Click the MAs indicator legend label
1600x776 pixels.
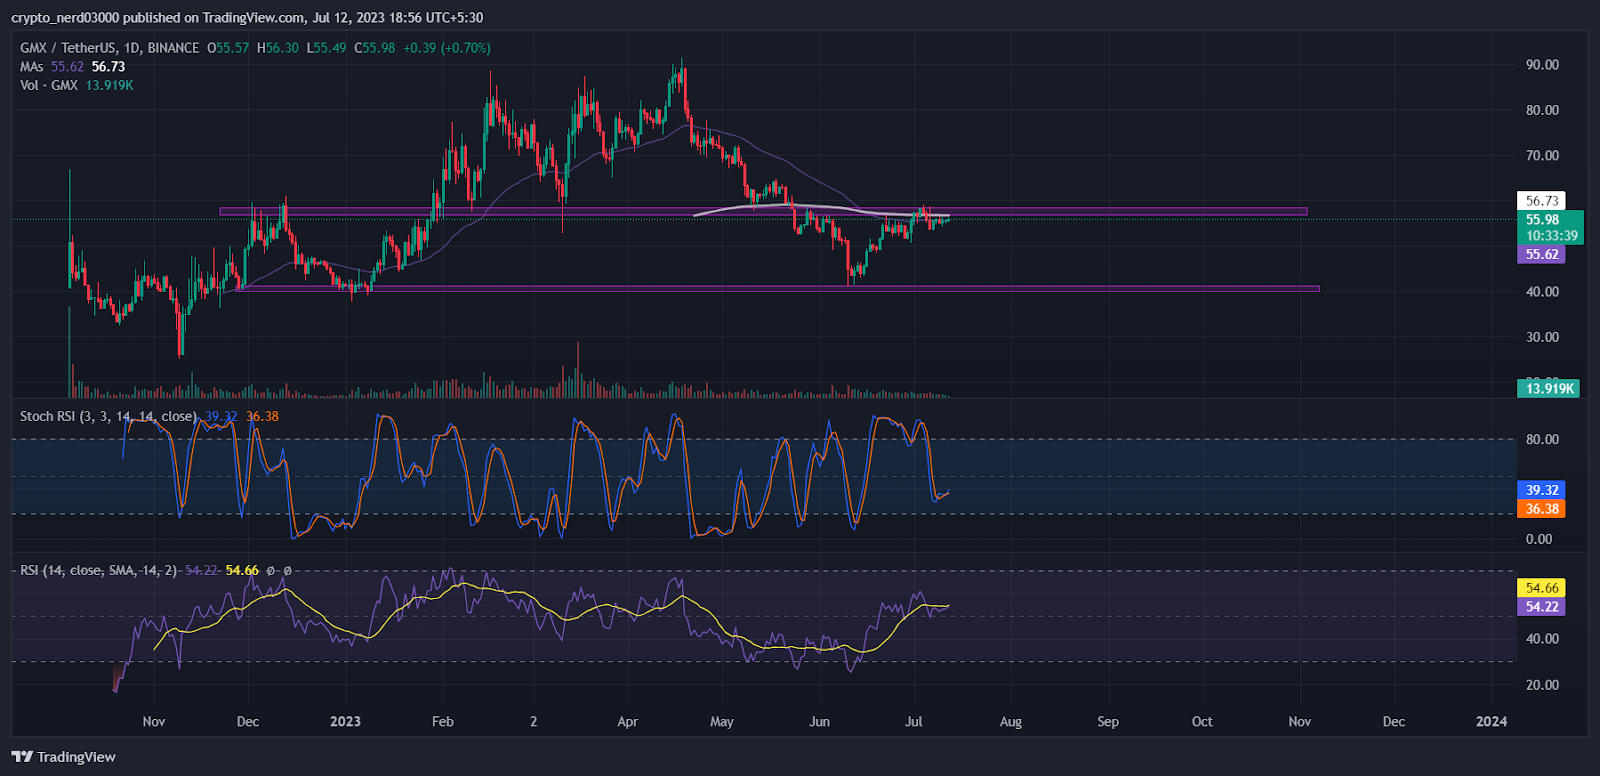pos(32,67)
